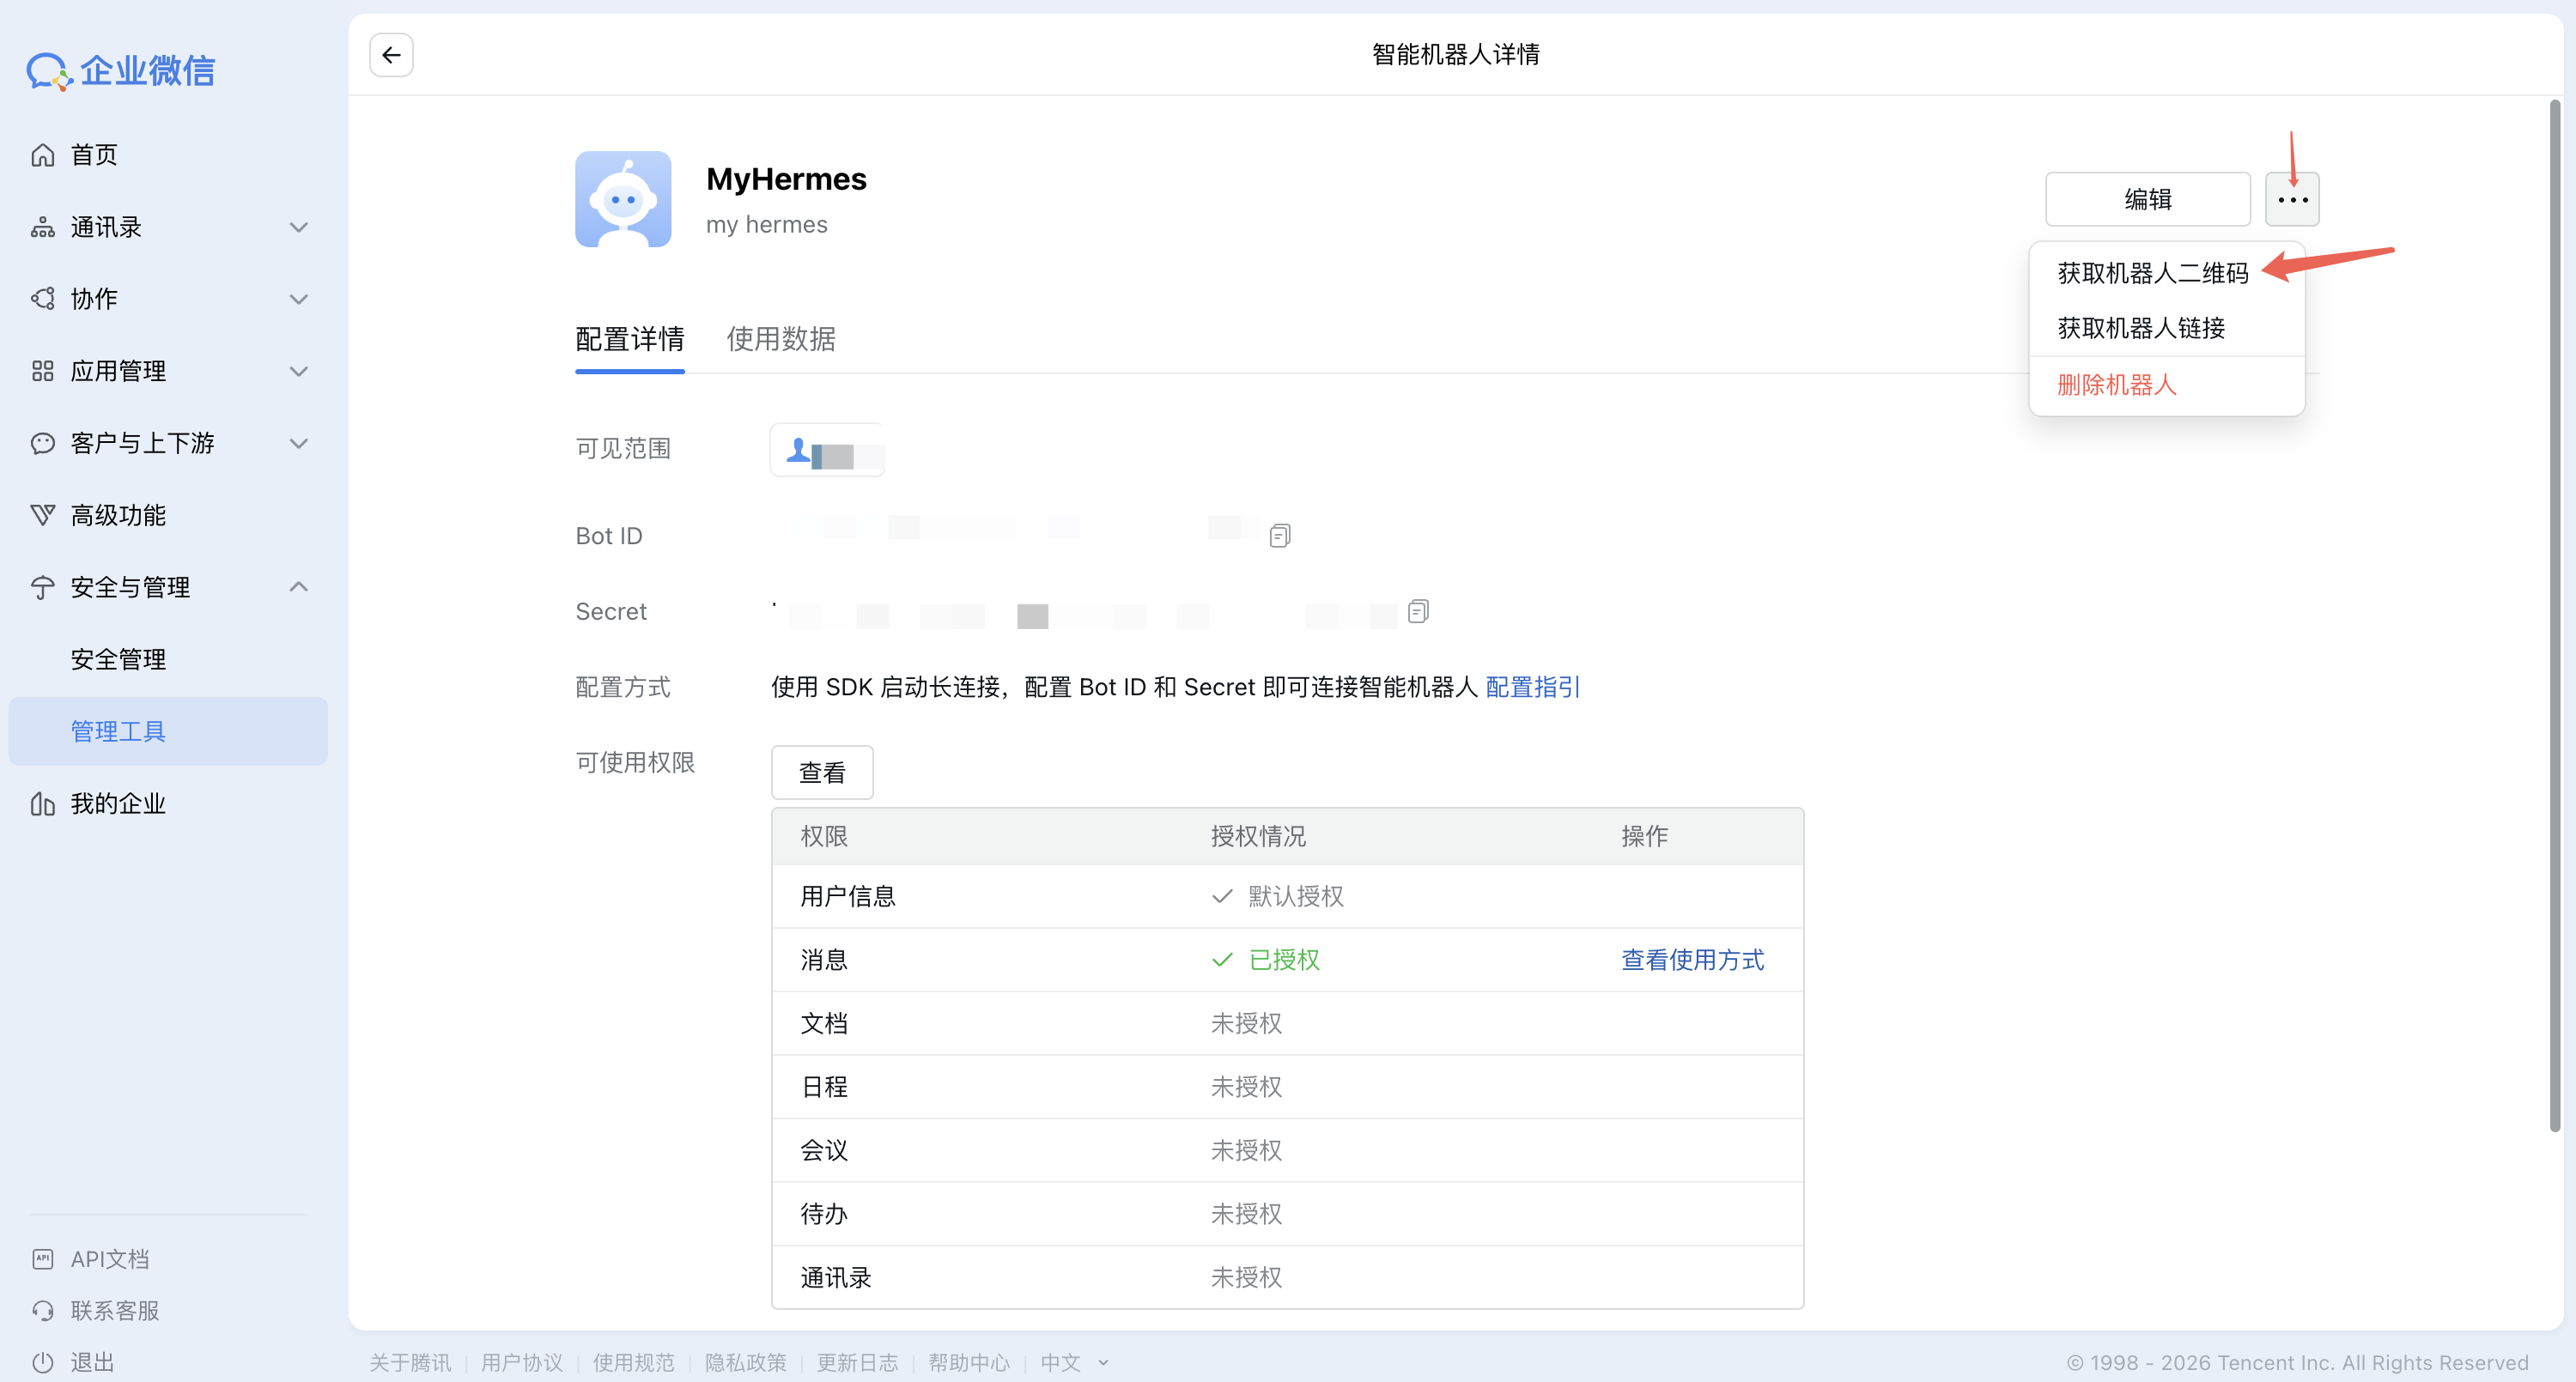This screenshot has width=2576, height=1382.
Task: Switch to the 使用数据 tab
Action: click(x=780, y=339)
